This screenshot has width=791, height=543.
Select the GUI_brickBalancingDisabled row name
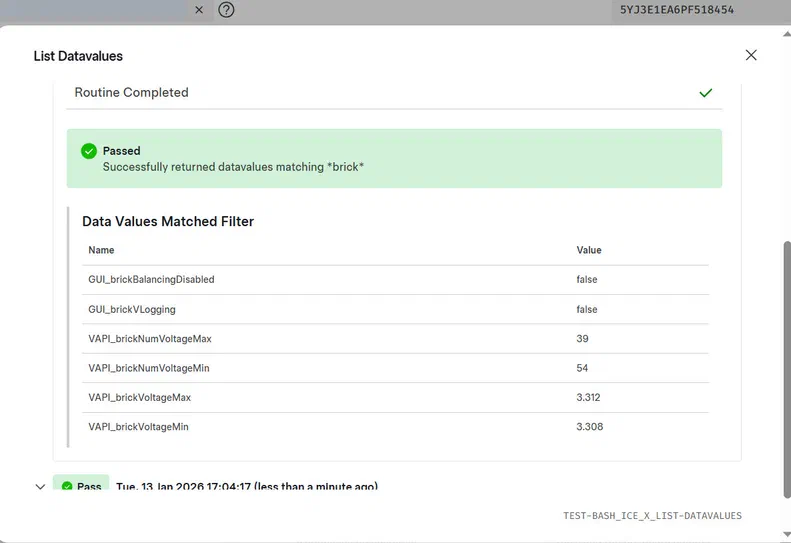[x=151, y=280]
